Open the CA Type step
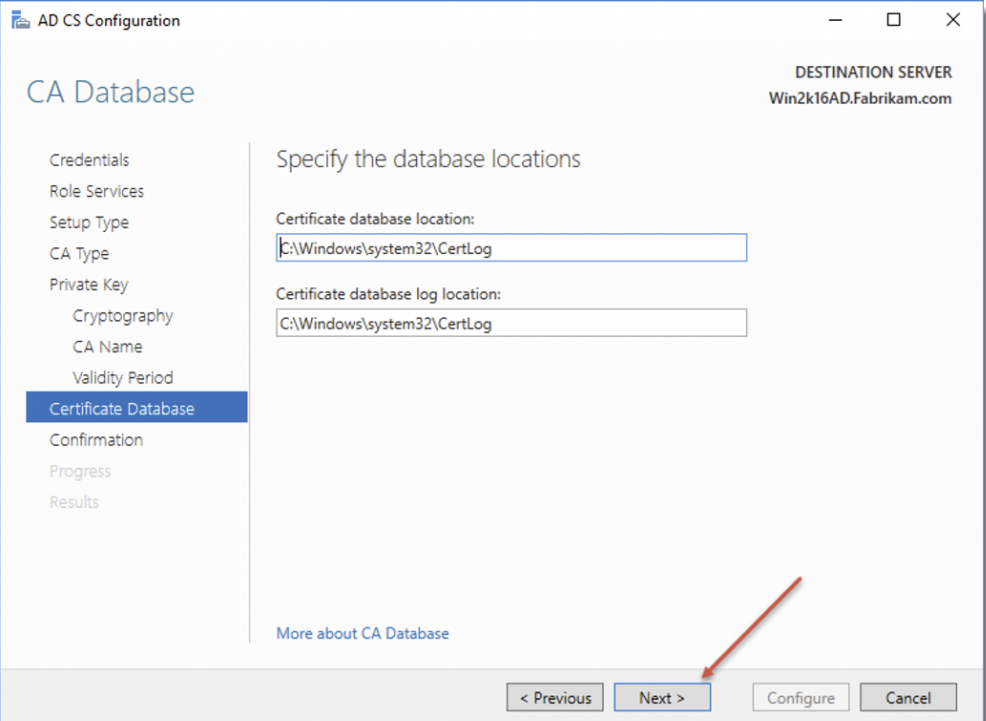The width and height of the screenshot is (986, 721). coord(79,253)
